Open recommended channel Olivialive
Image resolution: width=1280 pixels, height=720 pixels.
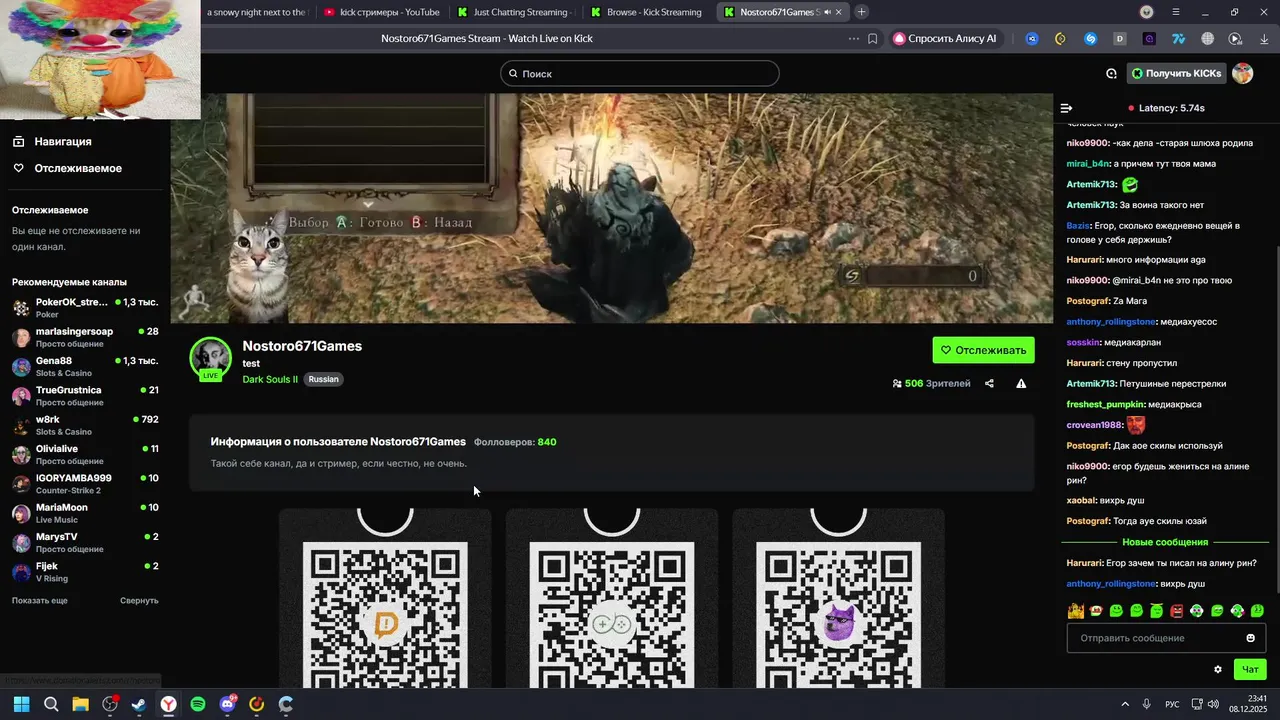click(84, 454)
